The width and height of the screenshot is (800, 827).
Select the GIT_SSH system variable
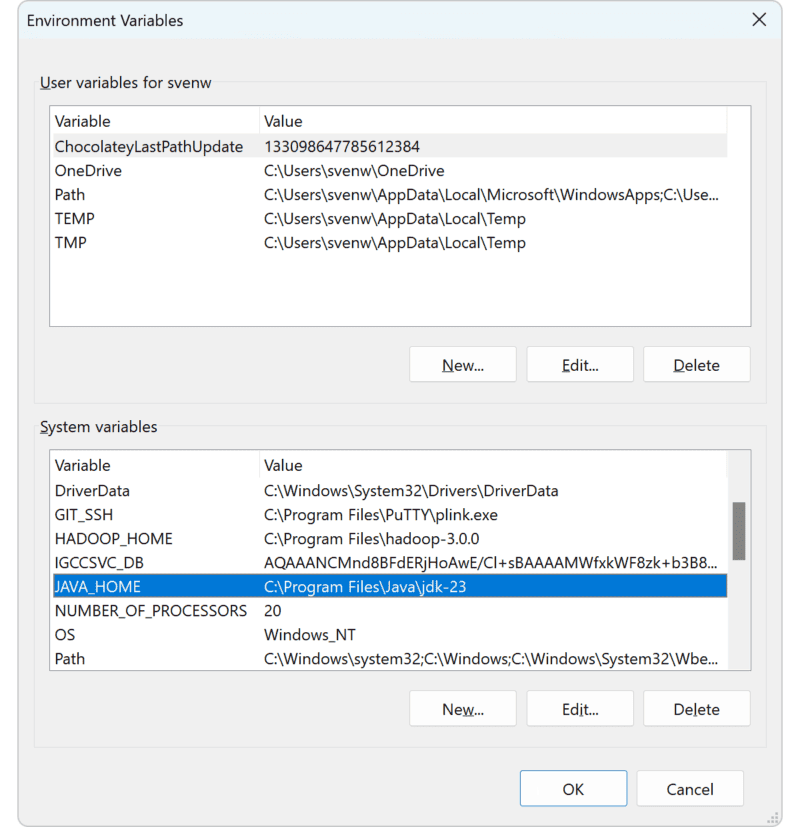click(150, 514)
